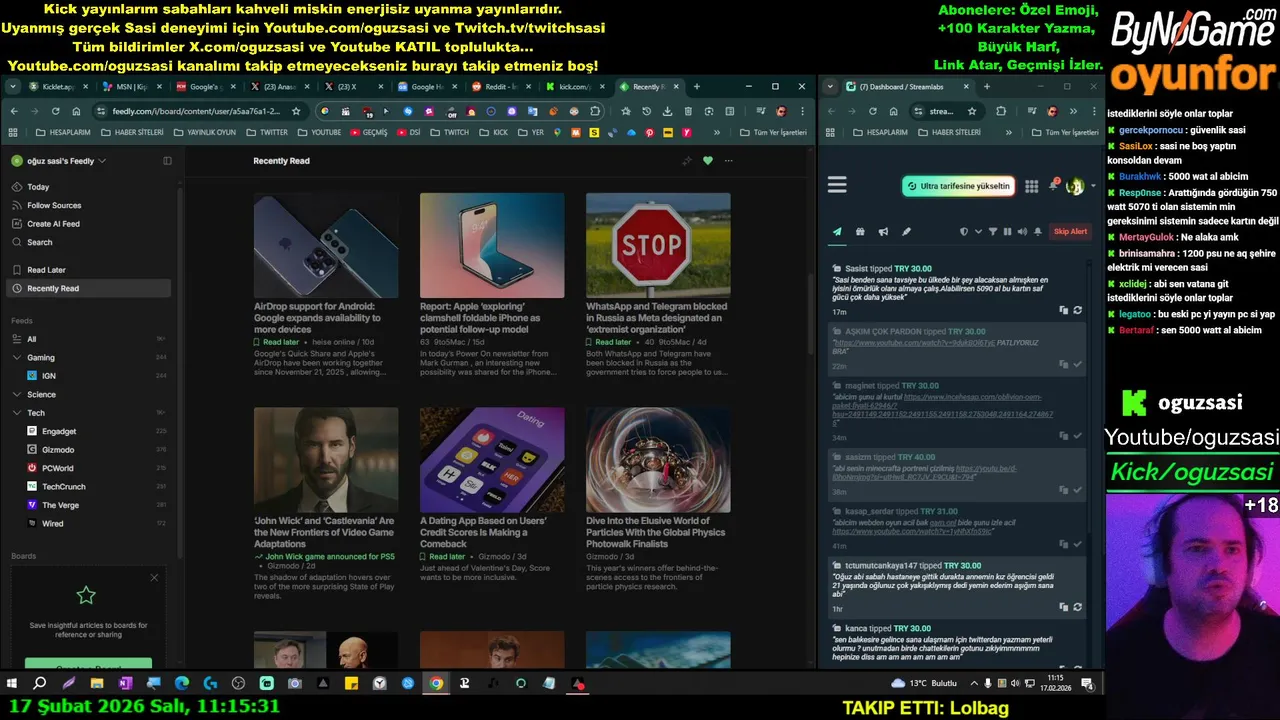Open the Engadget feed
This screenshot has height=720, width=1280.
pos(59,431)
